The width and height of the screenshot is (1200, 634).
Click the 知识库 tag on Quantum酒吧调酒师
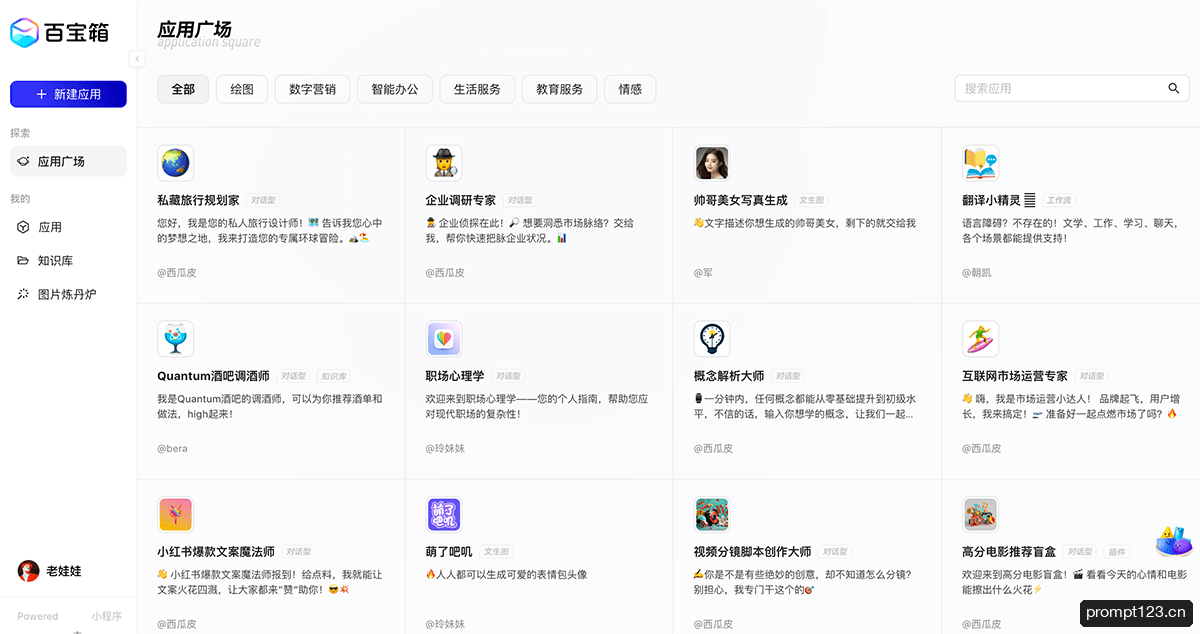click(x=333, y=377)
